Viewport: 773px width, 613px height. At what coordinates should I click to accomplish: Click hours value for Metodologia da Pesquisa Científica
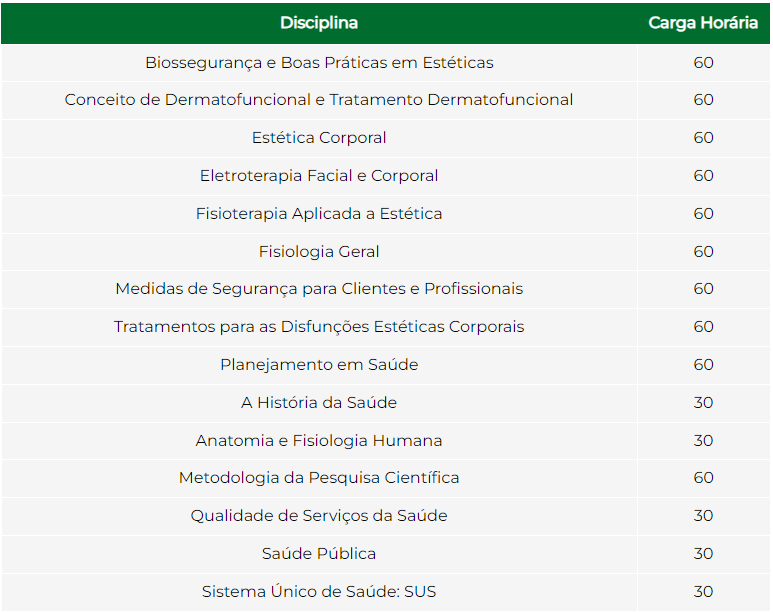click(x=703, y=478)
